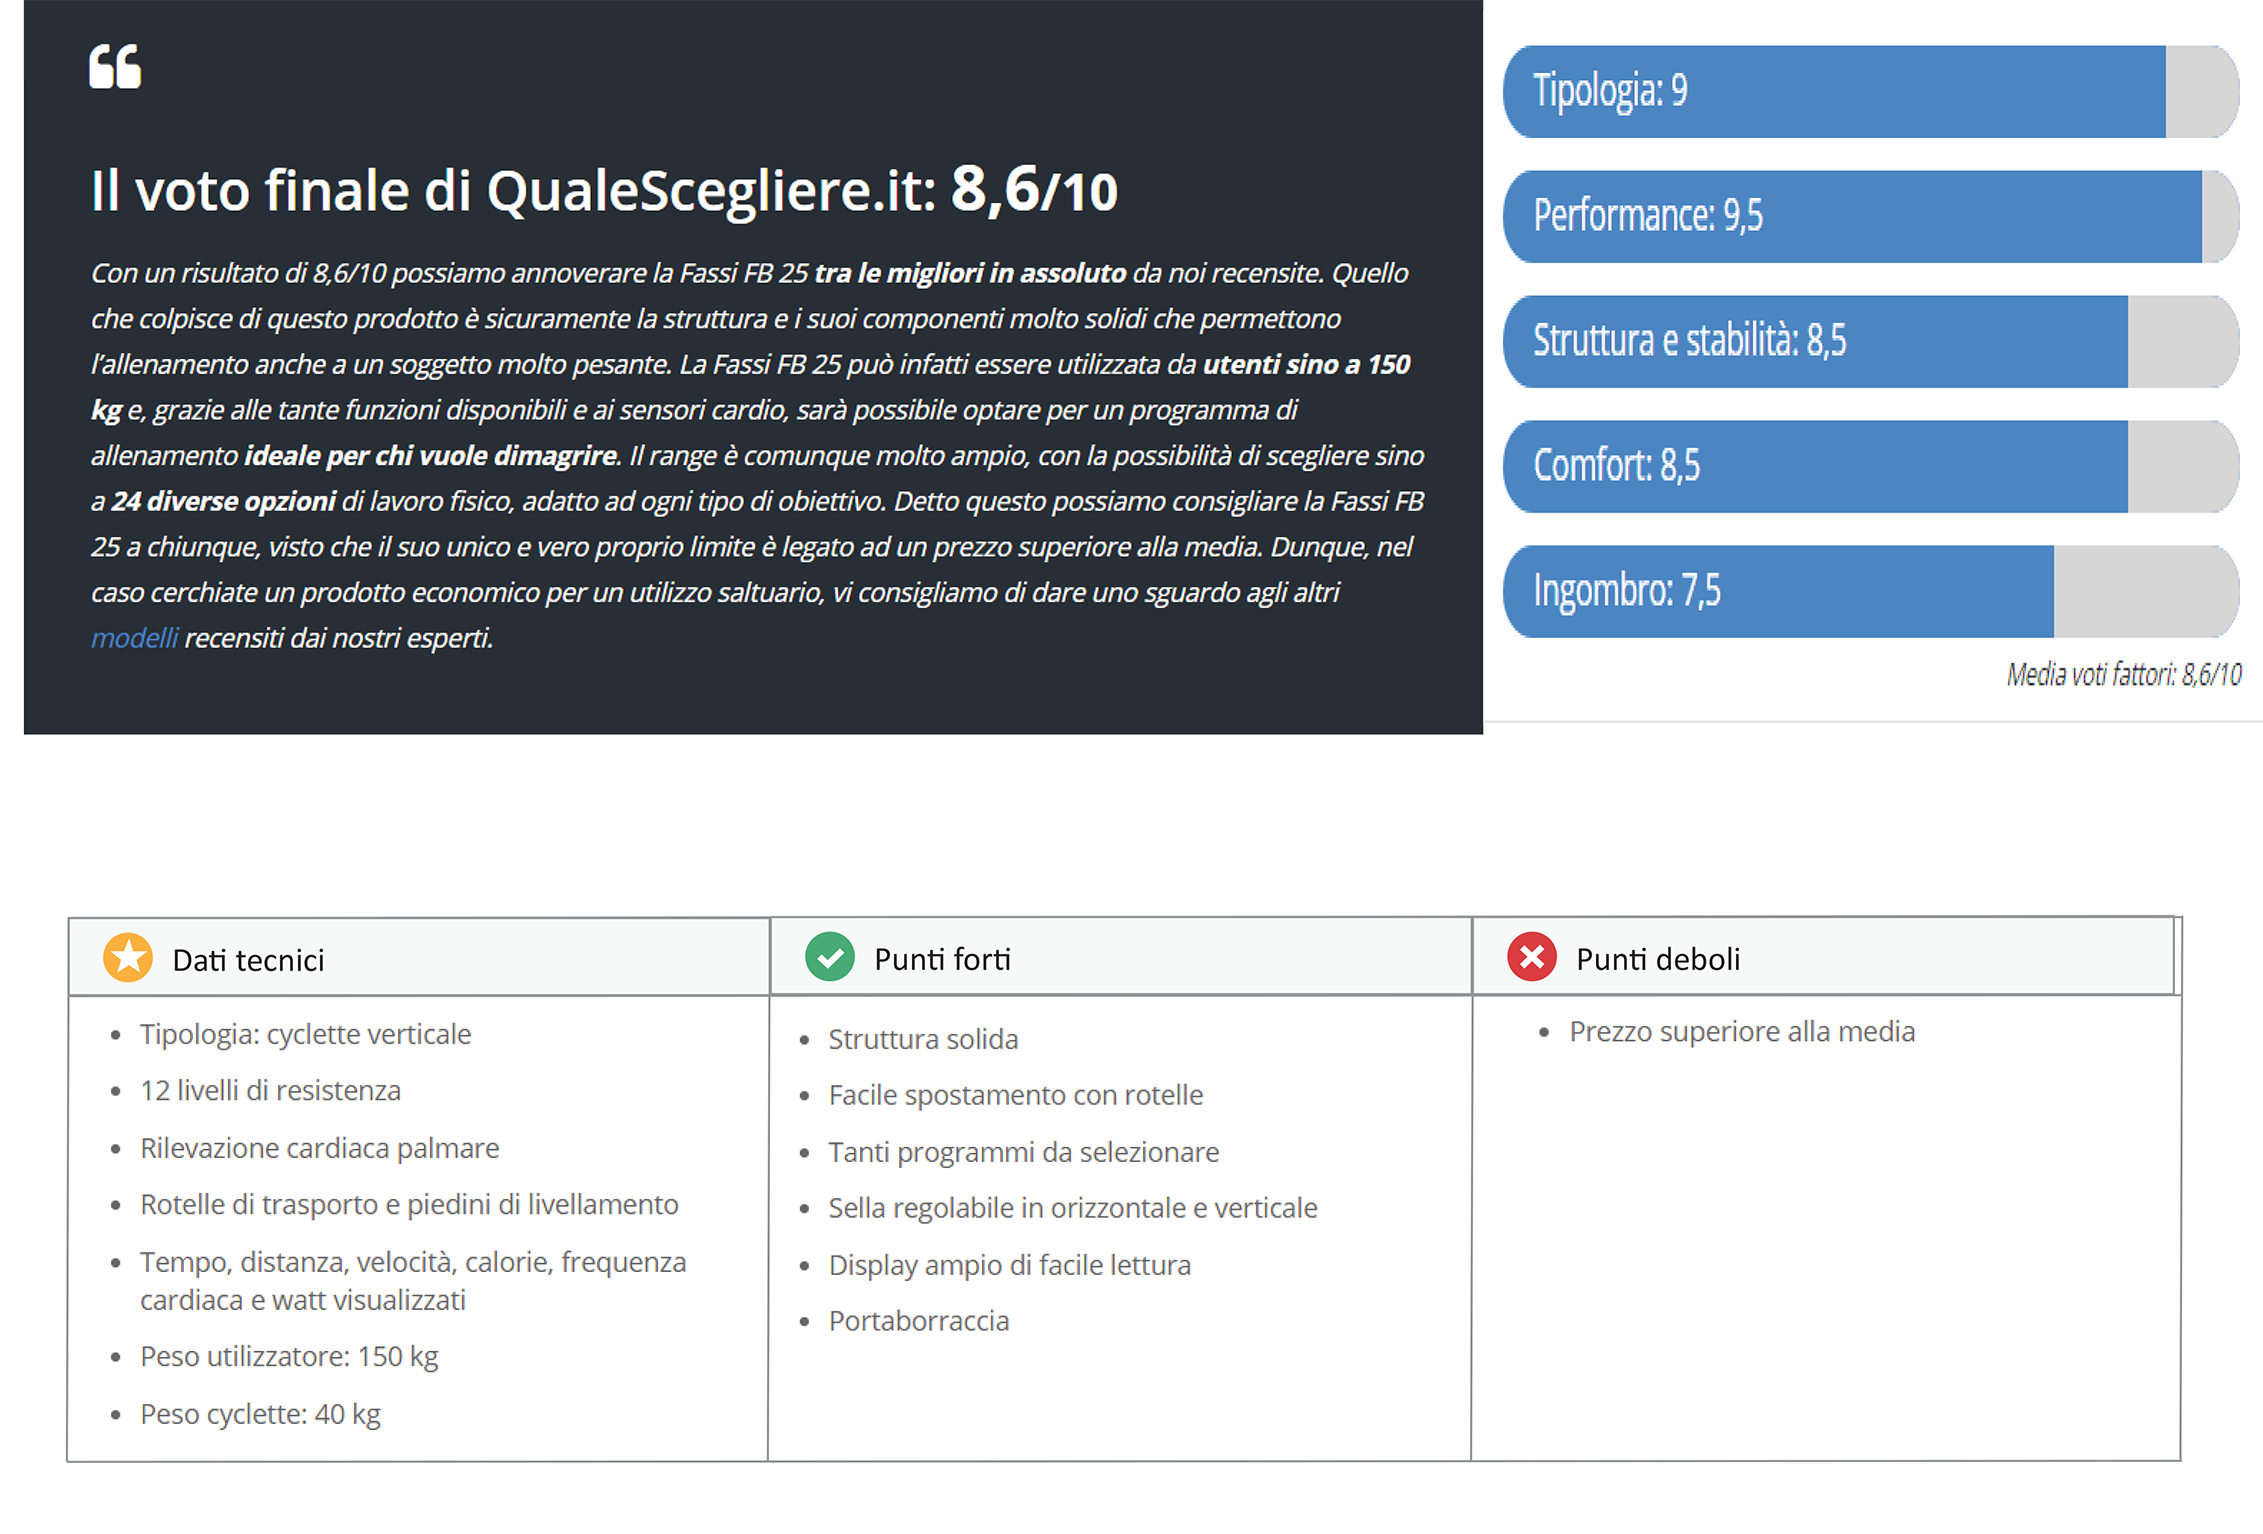Click the 'Media voti fattori: 8,6/10' caption
Screen dimensions: 2263x1534
pyautogui.click(x=2123, y=675)
